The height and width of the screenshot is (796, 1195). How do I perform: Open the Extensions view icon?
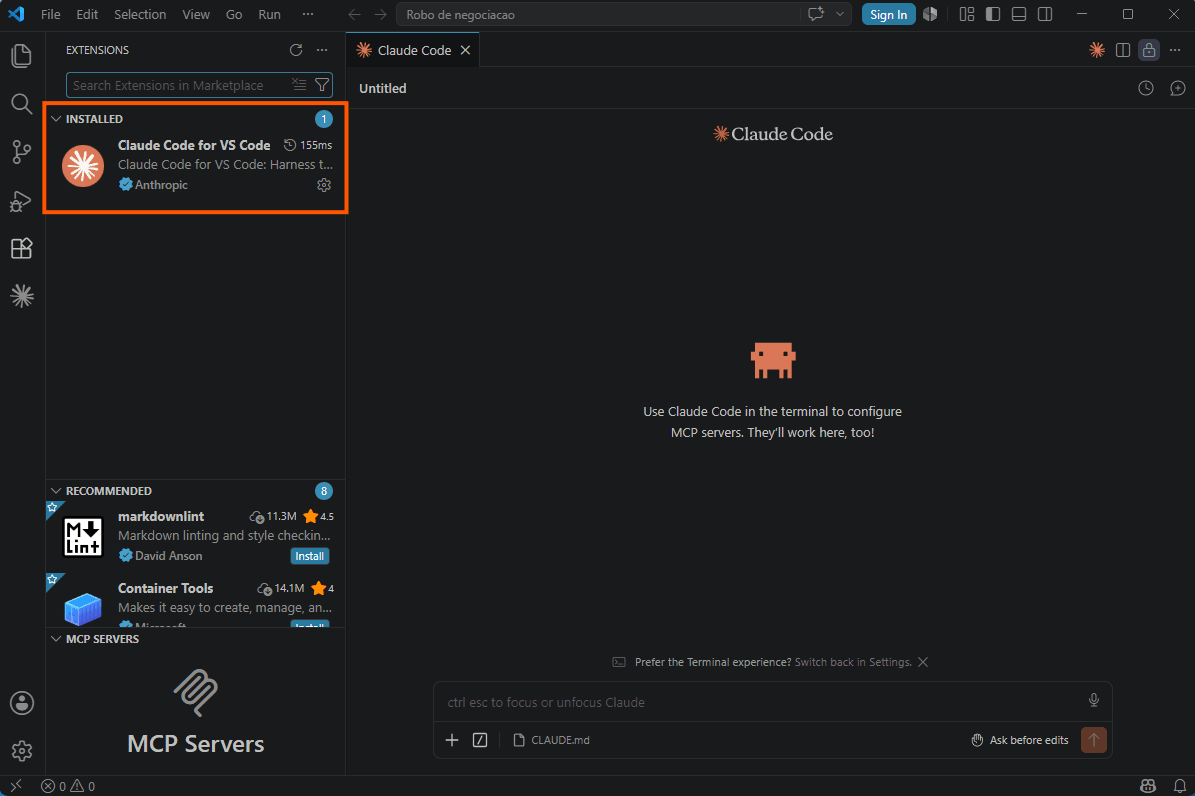point(21,249)
